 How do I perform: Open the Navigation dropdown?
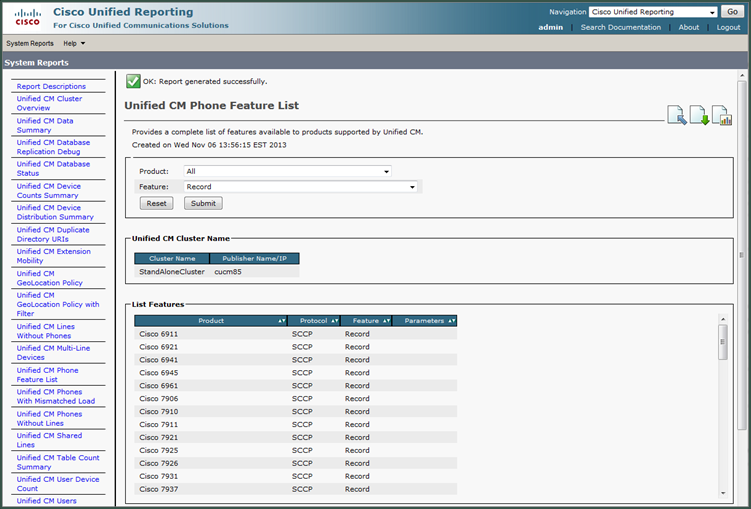653,12
